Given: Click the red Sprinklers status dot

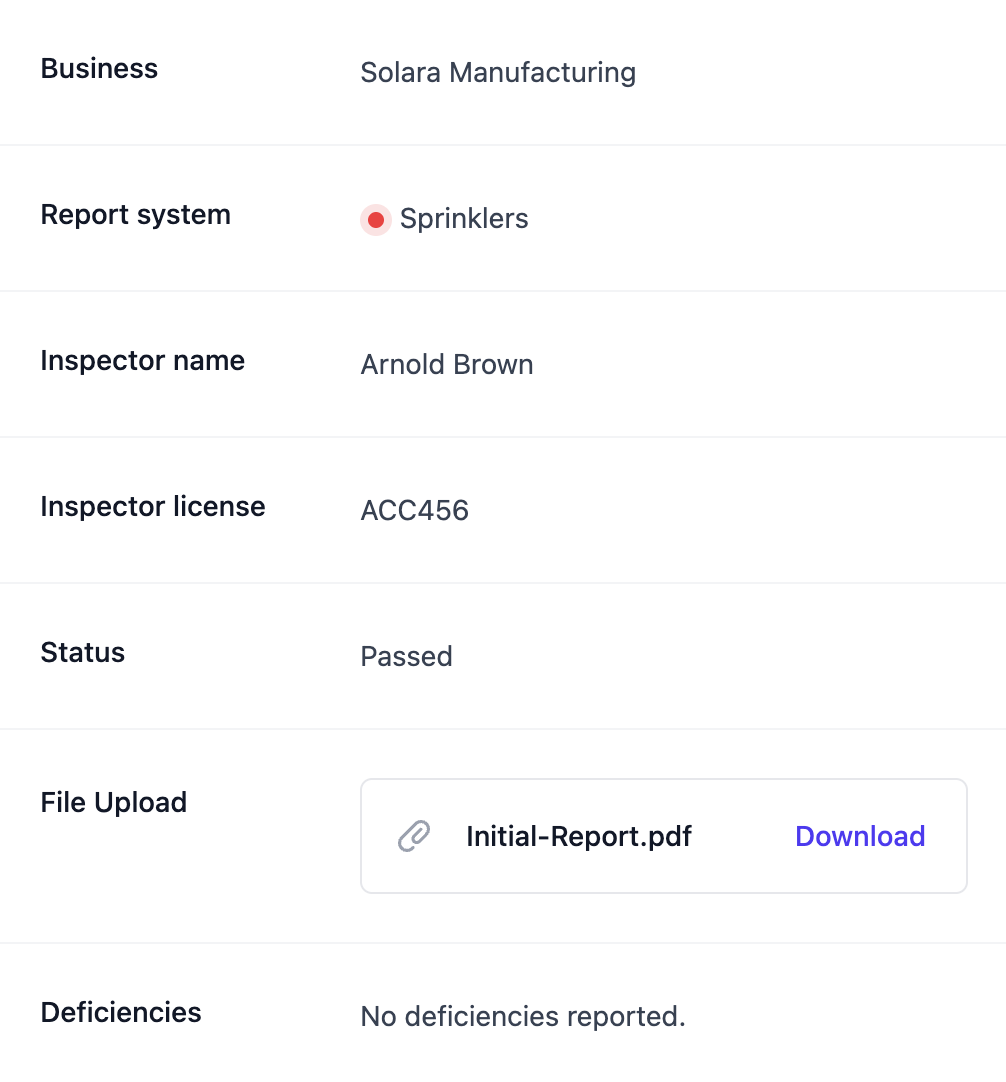Looking at the screenshot, I should pos(376,219).
